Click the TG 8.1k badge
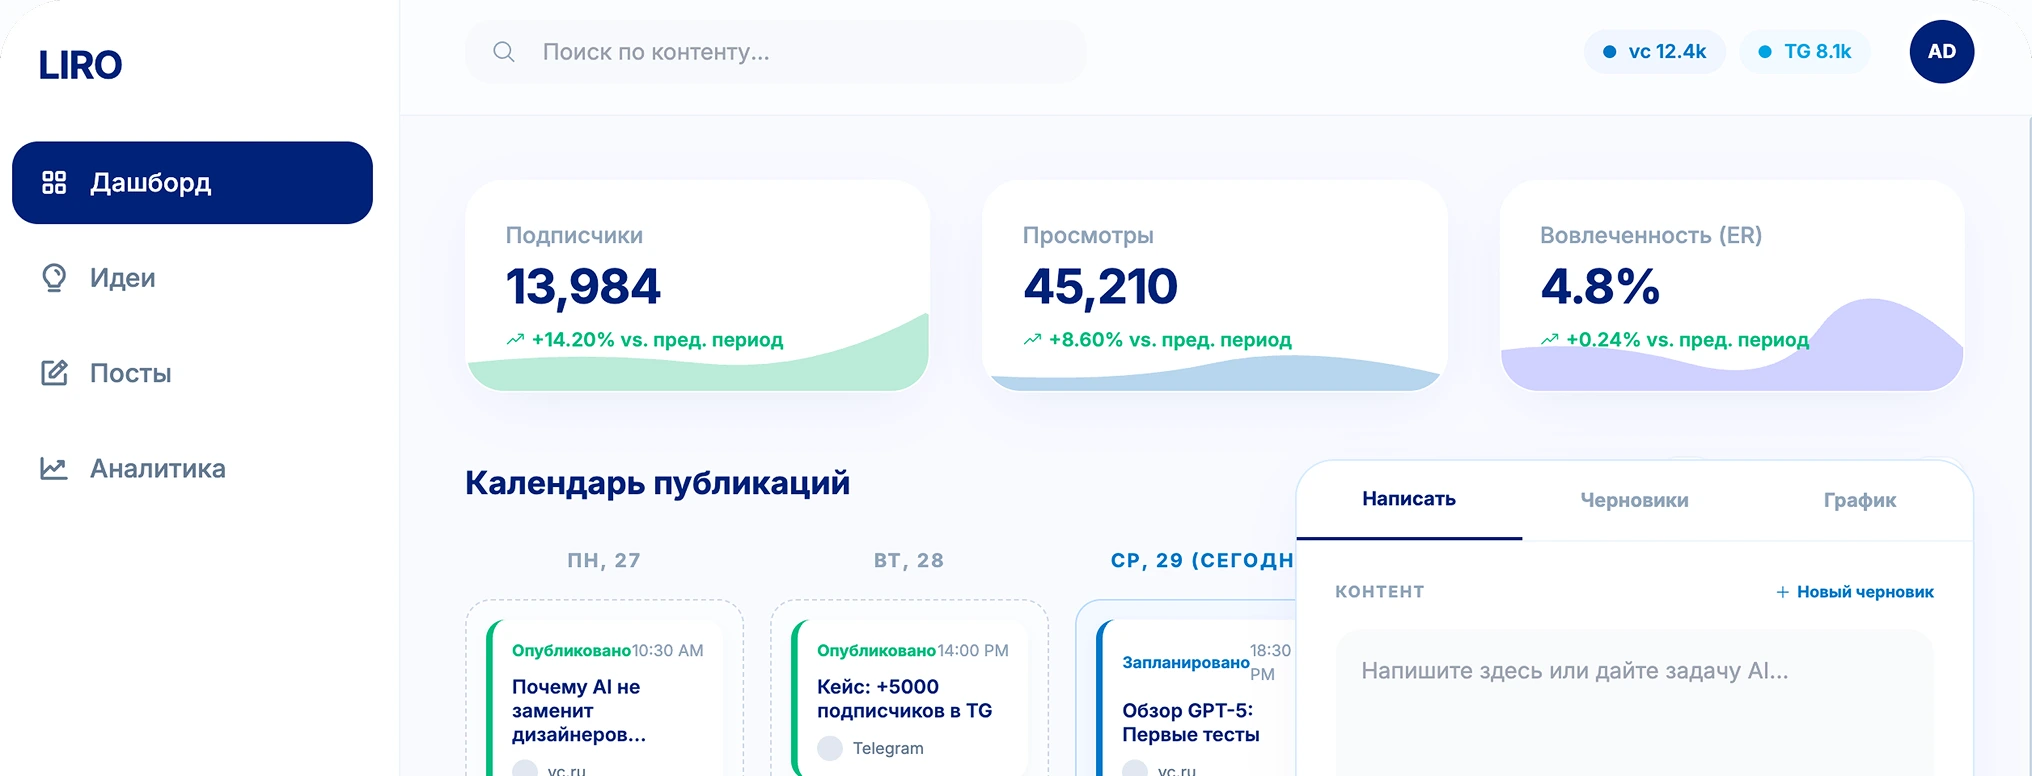This screenshot has width=2032, height=776. [x=1805, y=52]
